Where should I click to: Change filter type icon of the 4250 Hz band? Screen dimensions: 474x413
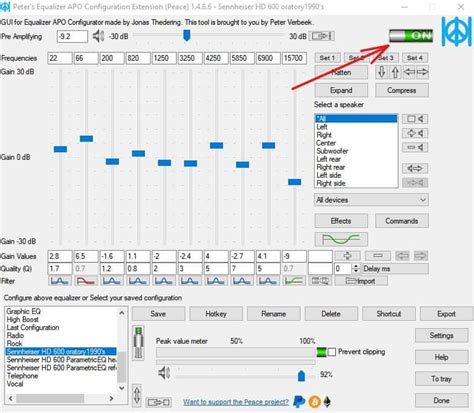tap(216, 281)
